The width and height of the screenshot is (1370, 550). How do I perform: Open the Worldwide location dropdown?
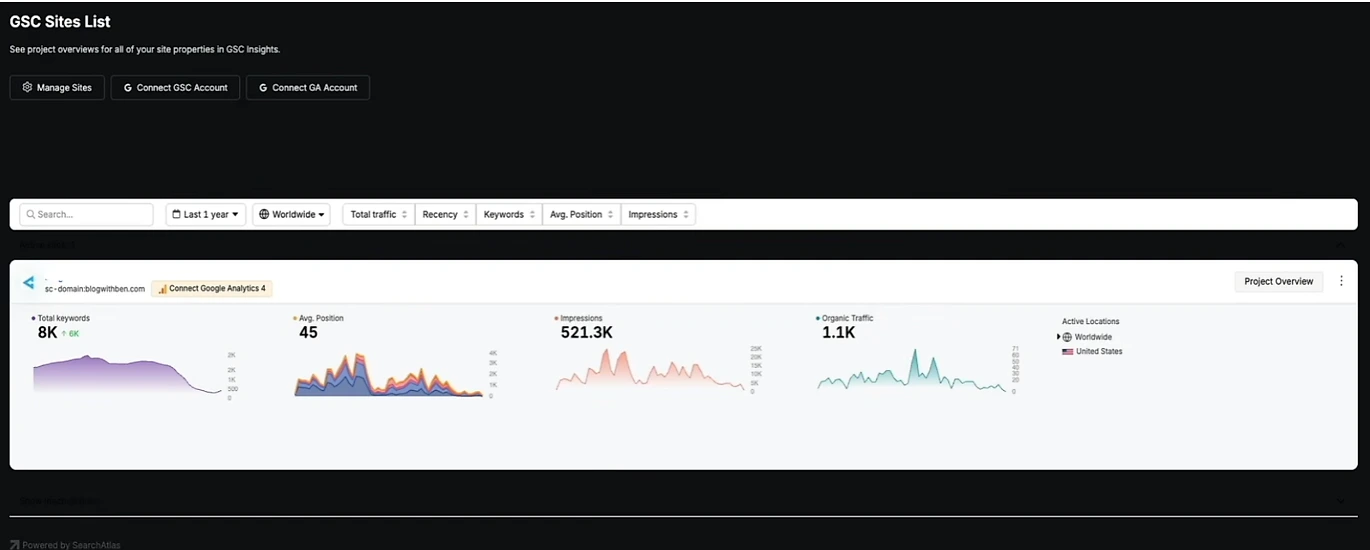point(293,215)
